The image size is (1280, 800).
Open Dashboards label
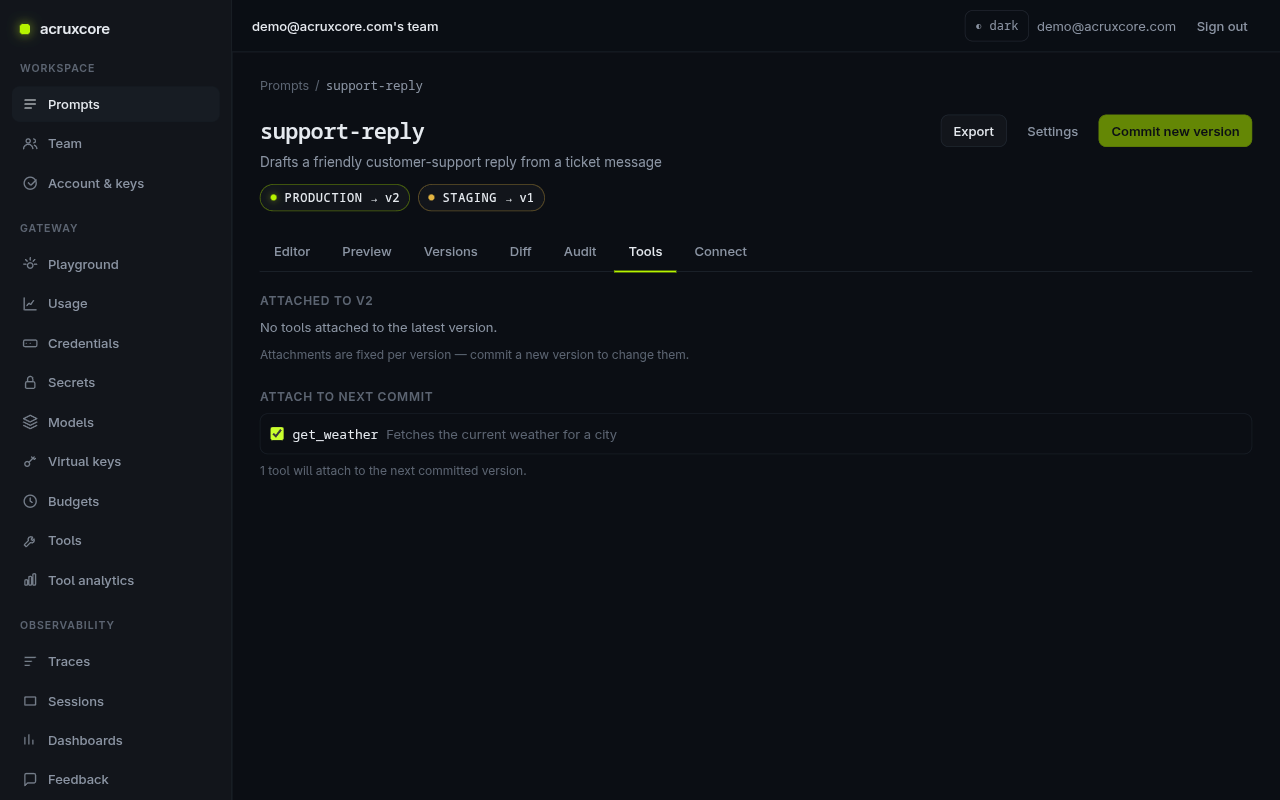[x=85, y=740]
